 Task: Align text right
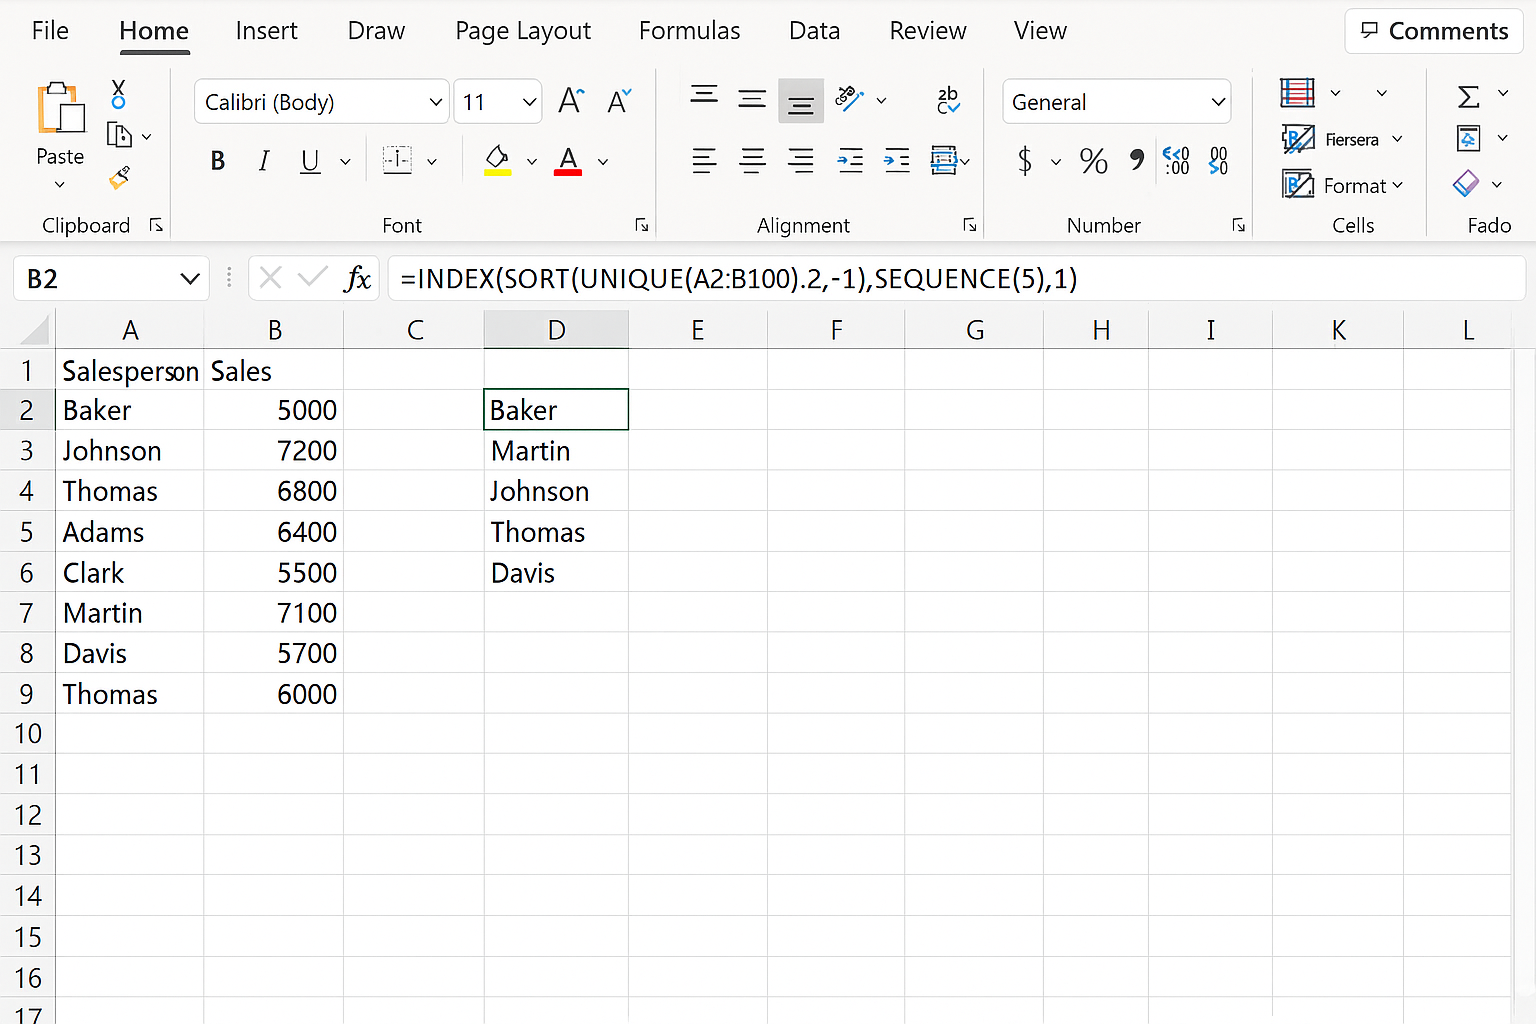coord(801,160)
